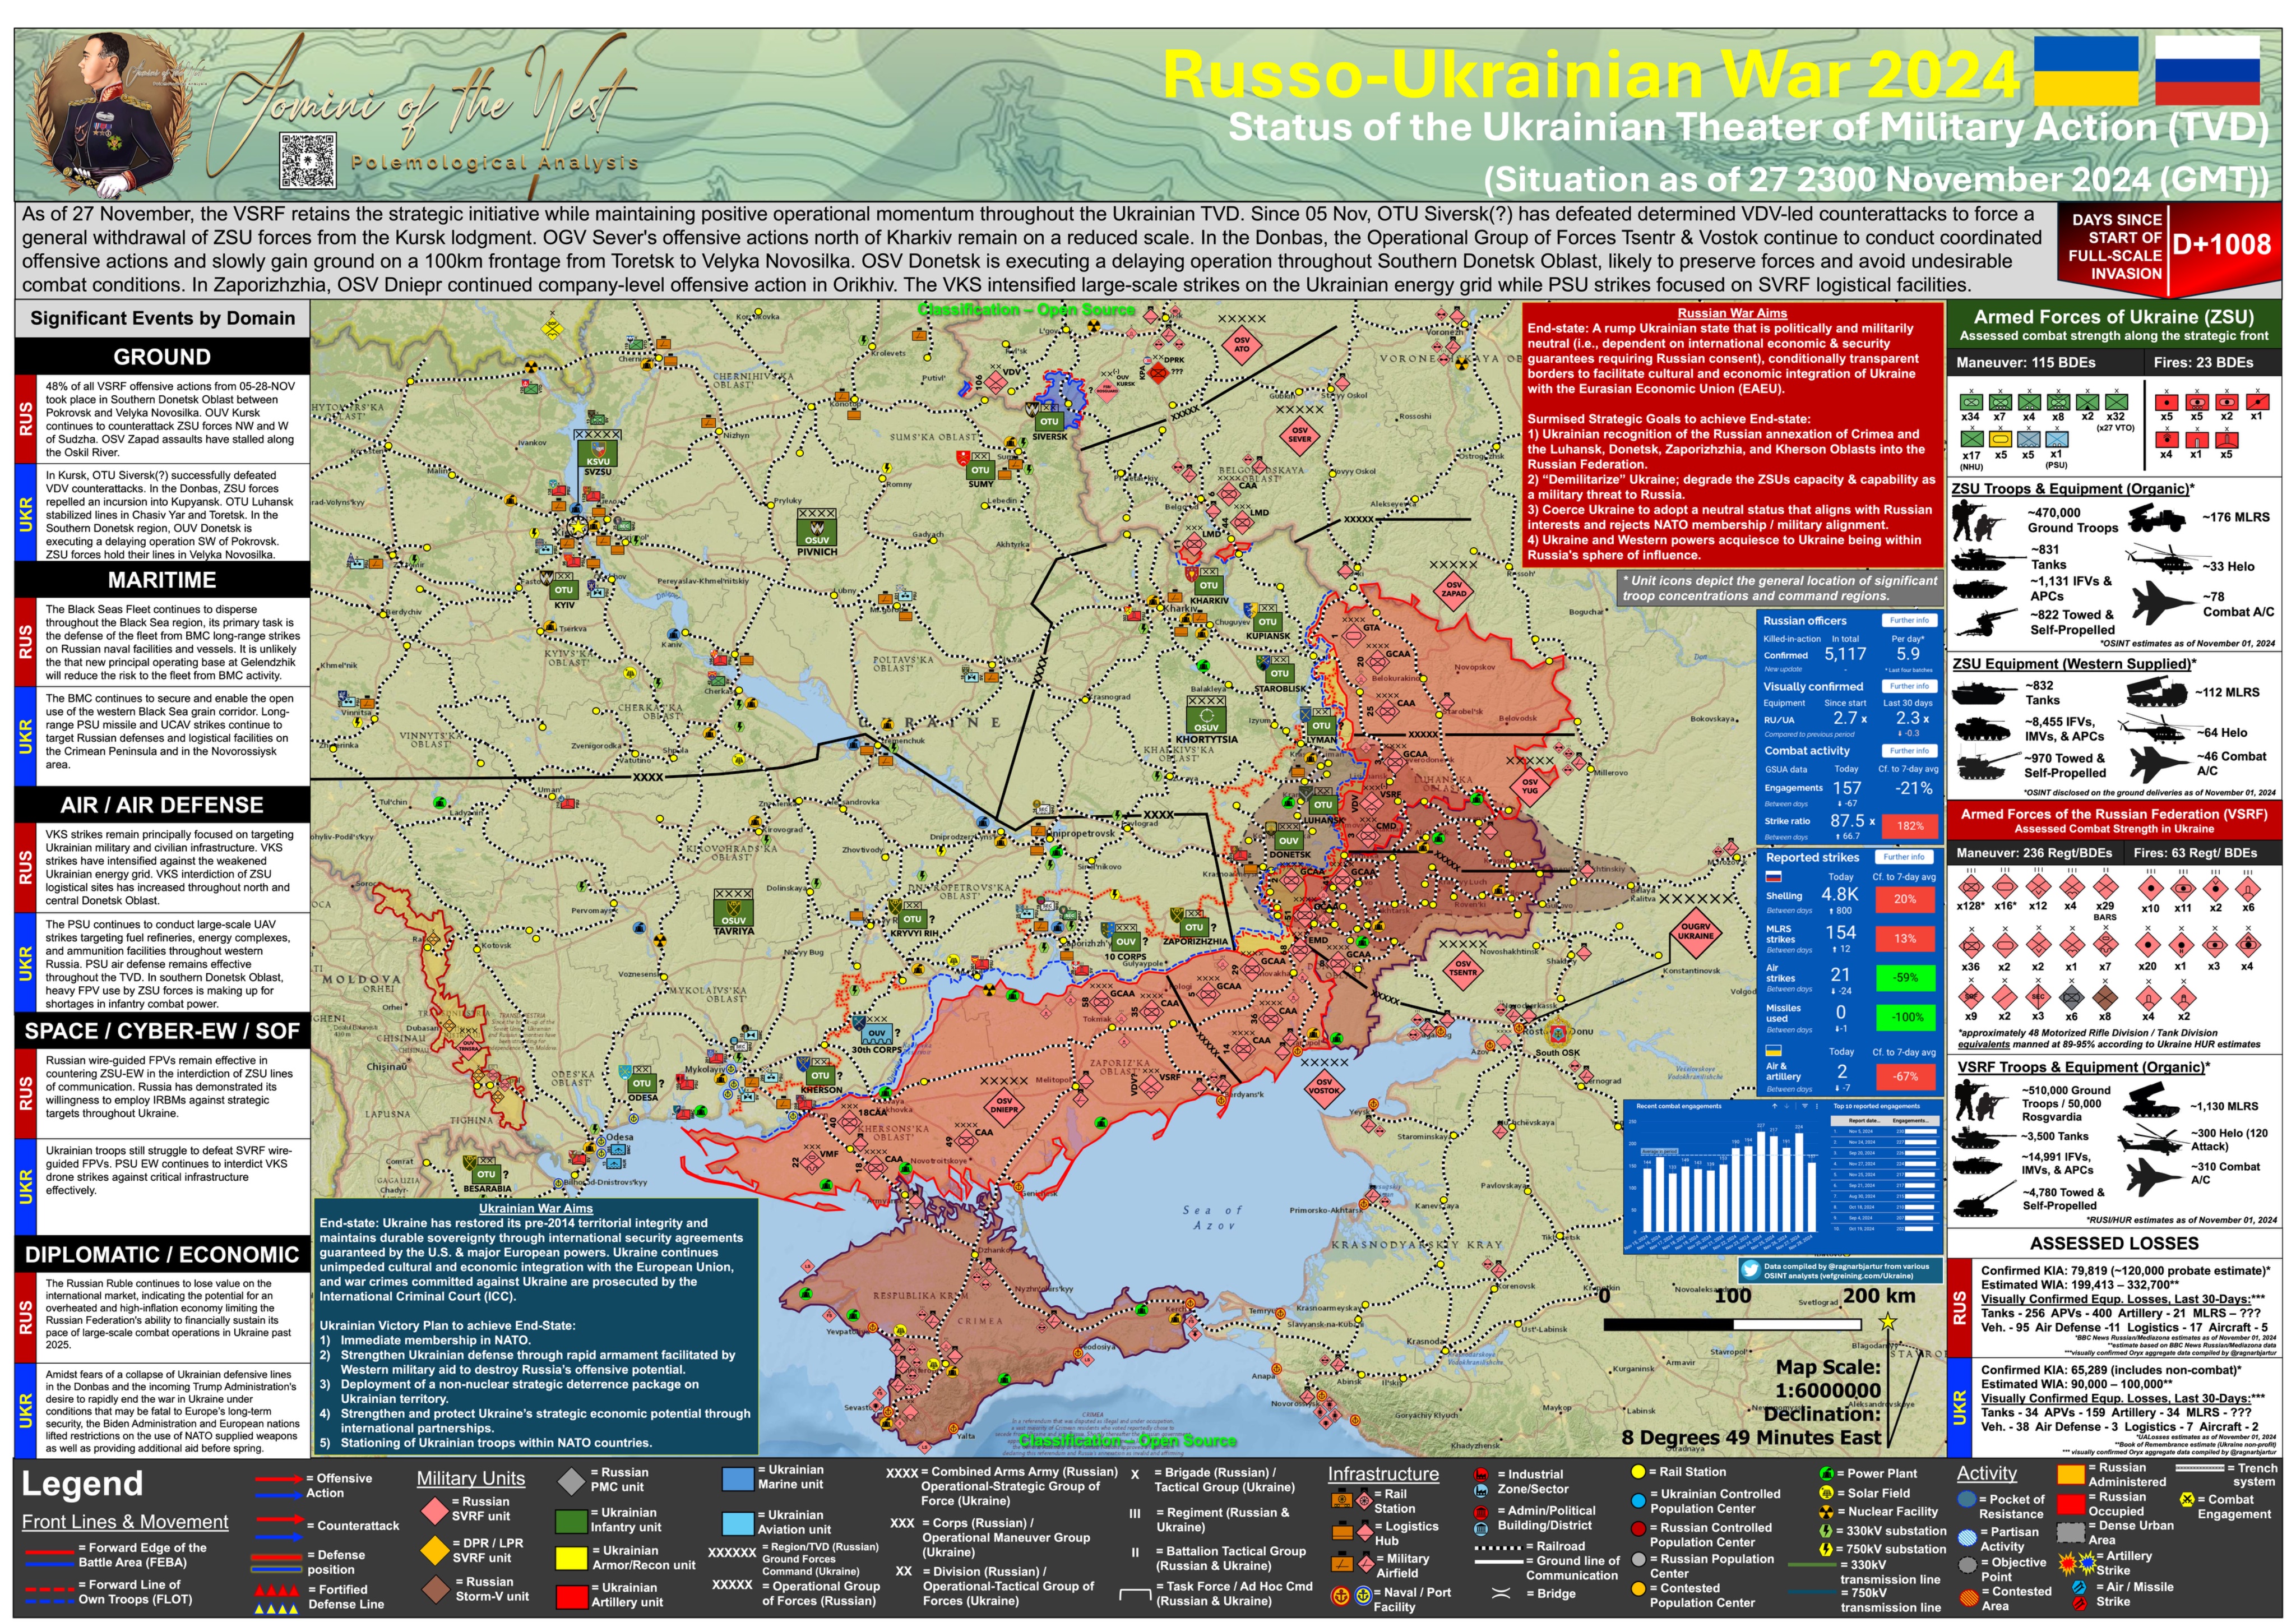Screen dimensions: 2296x1622
Task: Sort by the Report date column header
Action: click(1865, 1121)
